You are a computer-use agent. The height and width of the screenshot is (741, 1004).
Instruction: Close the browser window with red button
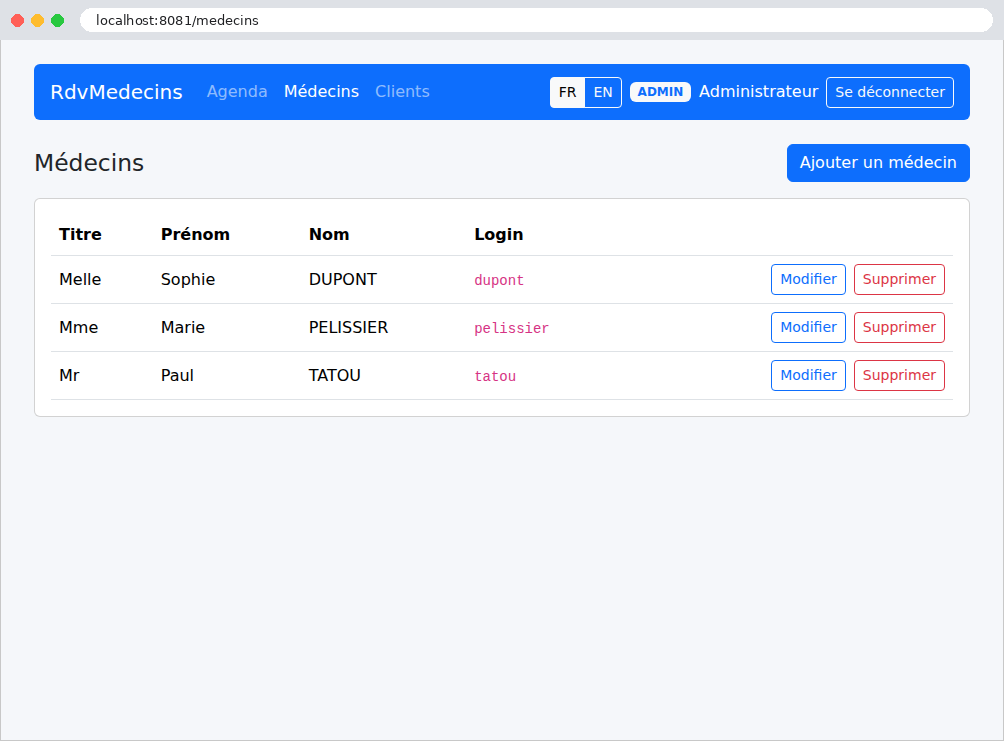[x=18, y=20]
